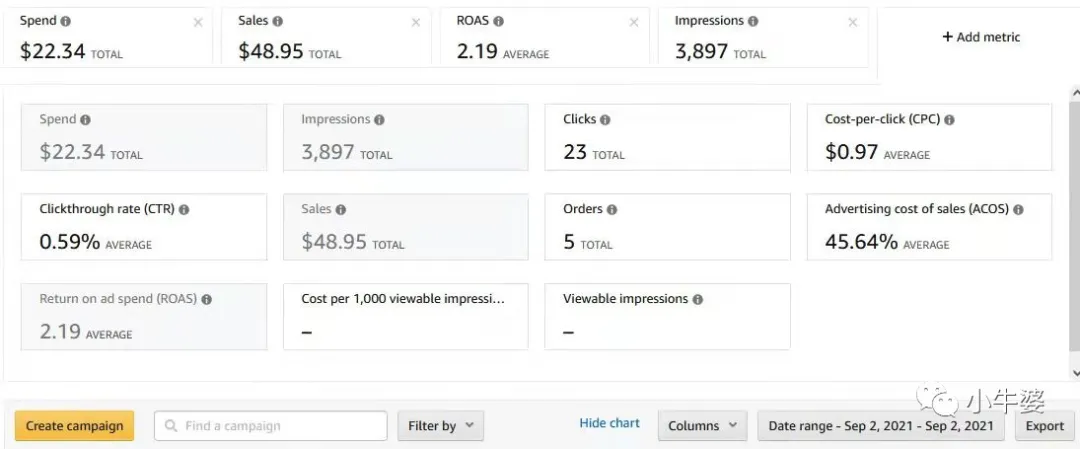Remove the Spend metric from the chart
The height and width of the screenshot is (449, 1080).
click(198, 23)
